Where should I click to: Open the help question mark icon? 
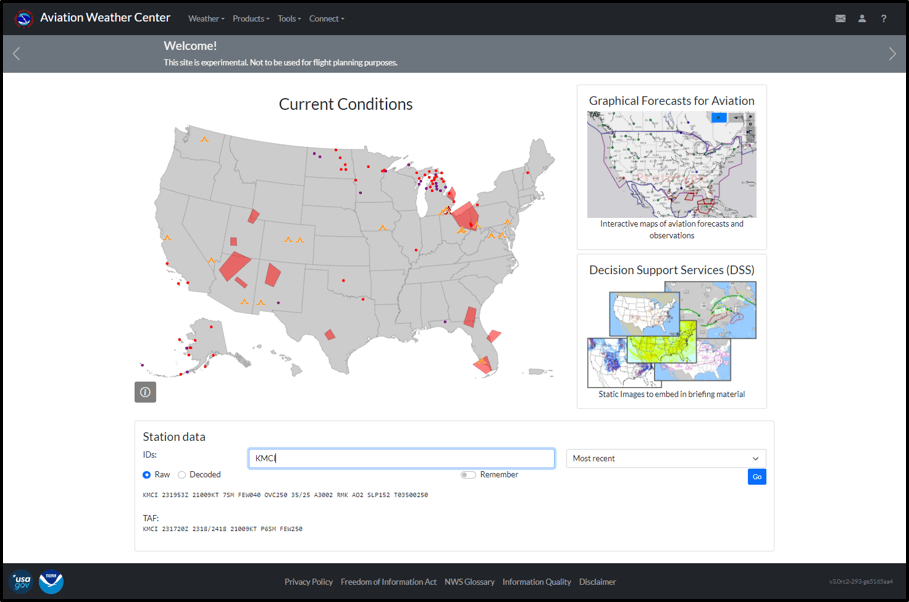click(x=884, y=18)
